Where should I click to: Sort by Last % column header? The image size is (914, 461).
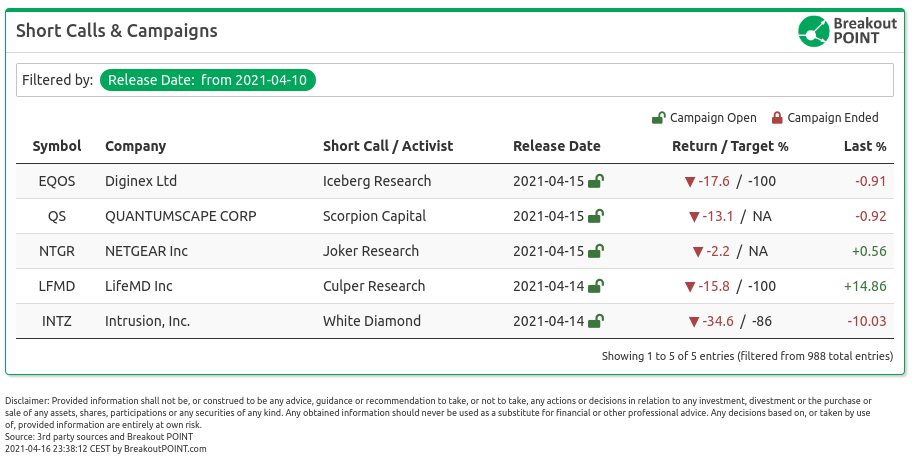tap(865, 146)
